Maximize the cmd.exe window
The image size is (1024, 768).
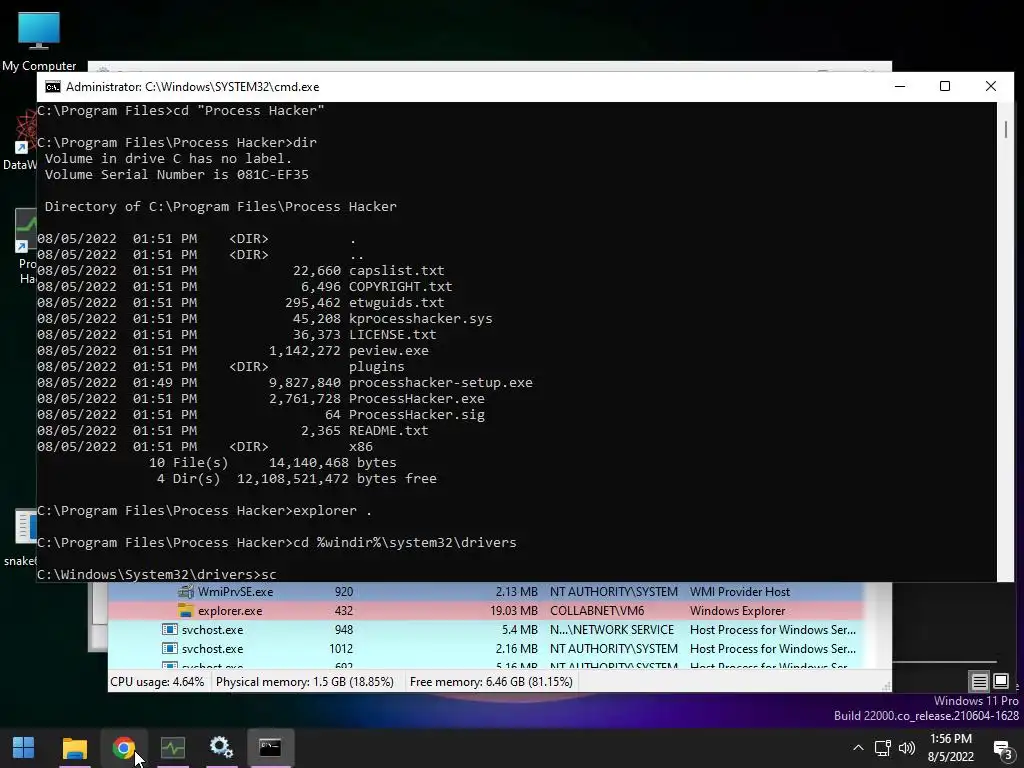(944, 86)
